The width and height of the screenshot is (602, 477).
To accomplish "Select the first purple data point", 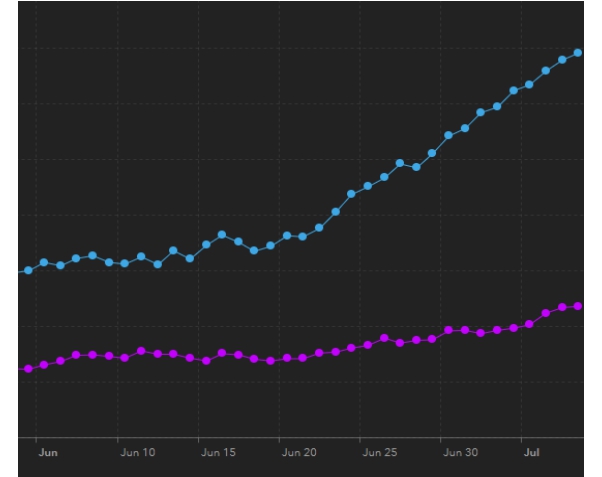I will coord(28,369).
